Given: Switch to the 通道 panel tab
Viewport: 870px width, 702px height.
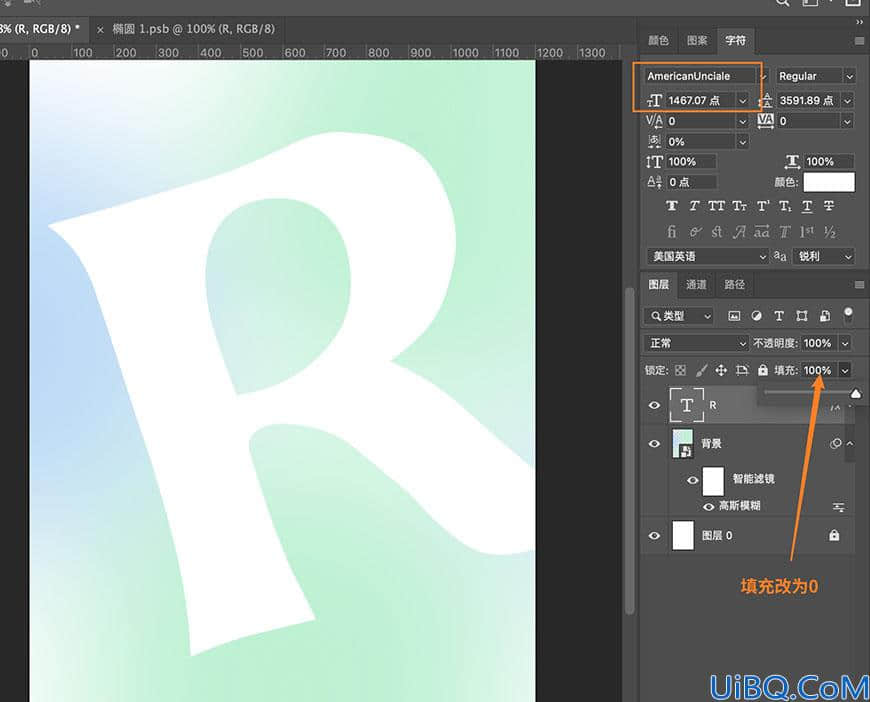Looking at the screenshot, I should tap(696, 285).
